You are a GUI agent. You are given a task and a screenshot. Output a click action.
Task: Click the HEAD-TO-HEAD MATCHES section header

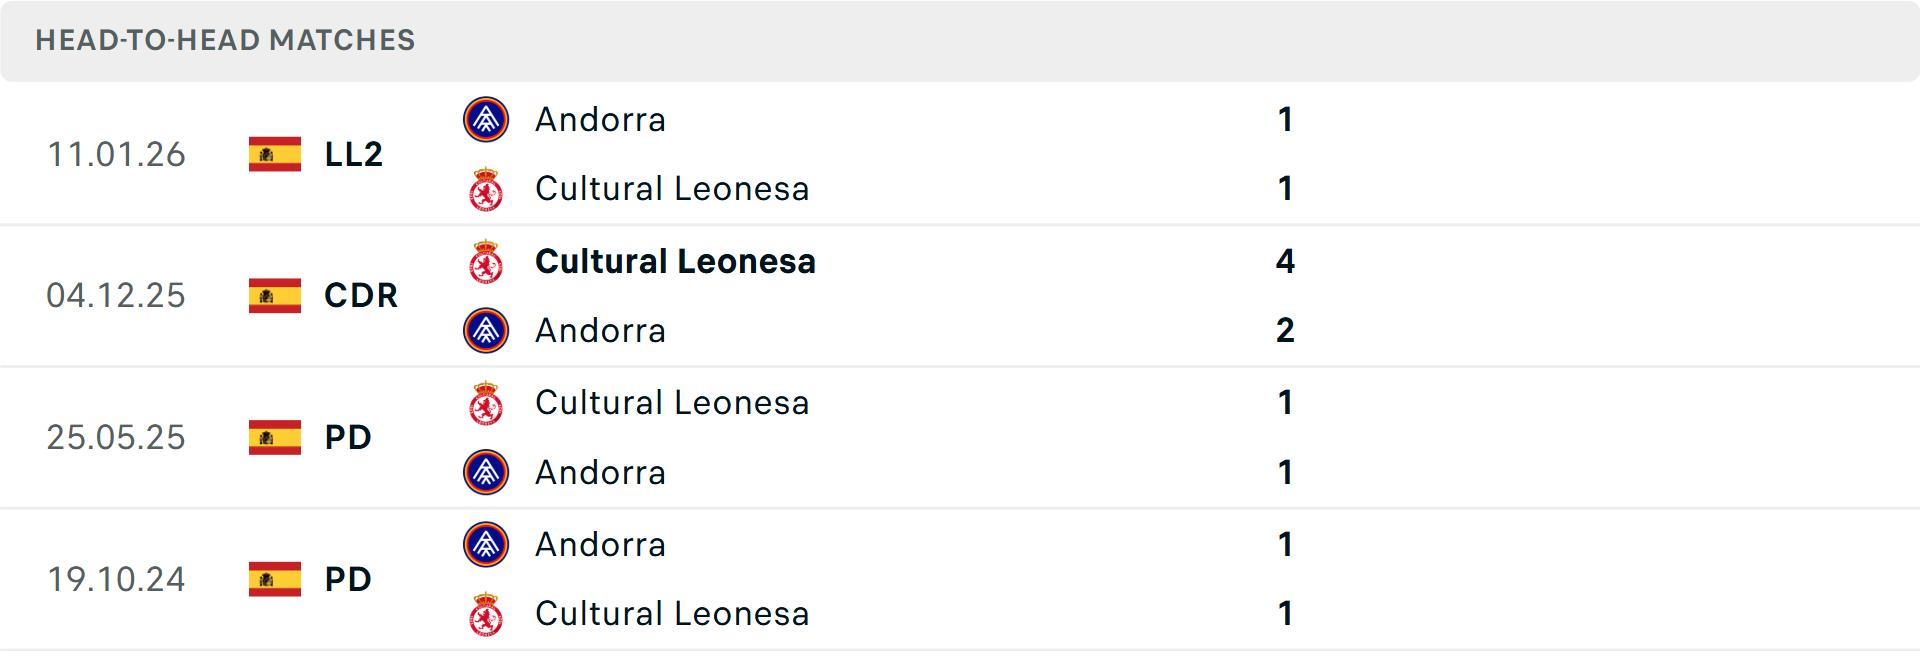225,41
